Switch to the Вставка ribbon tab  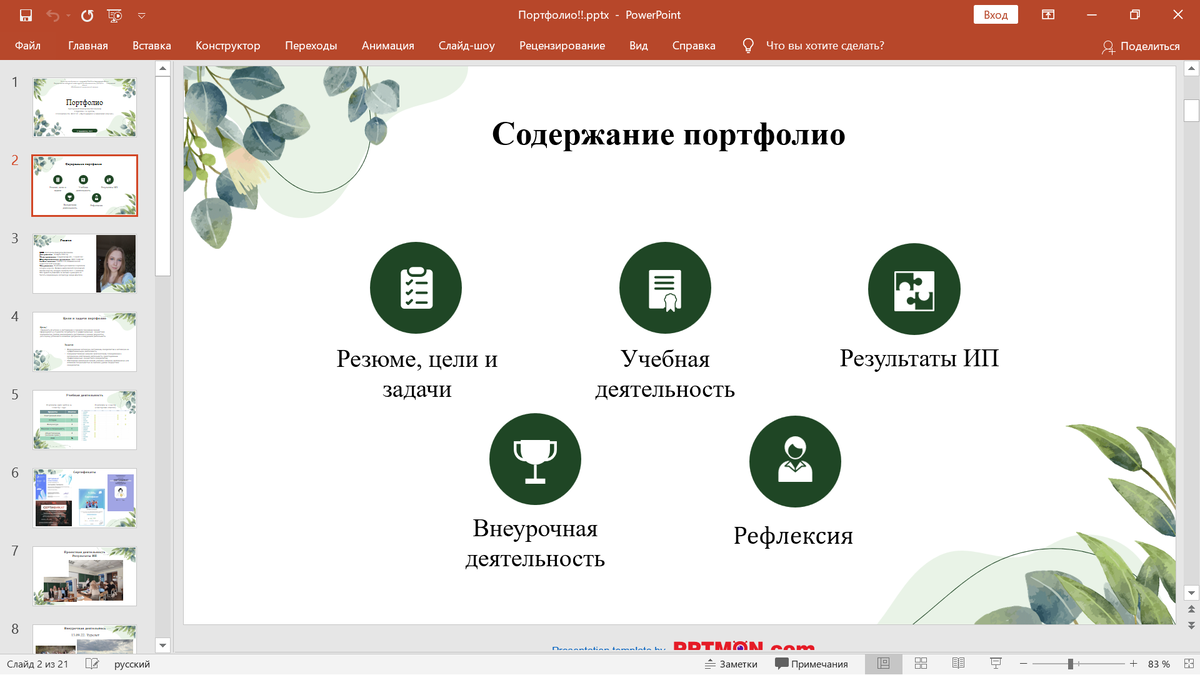152,46
